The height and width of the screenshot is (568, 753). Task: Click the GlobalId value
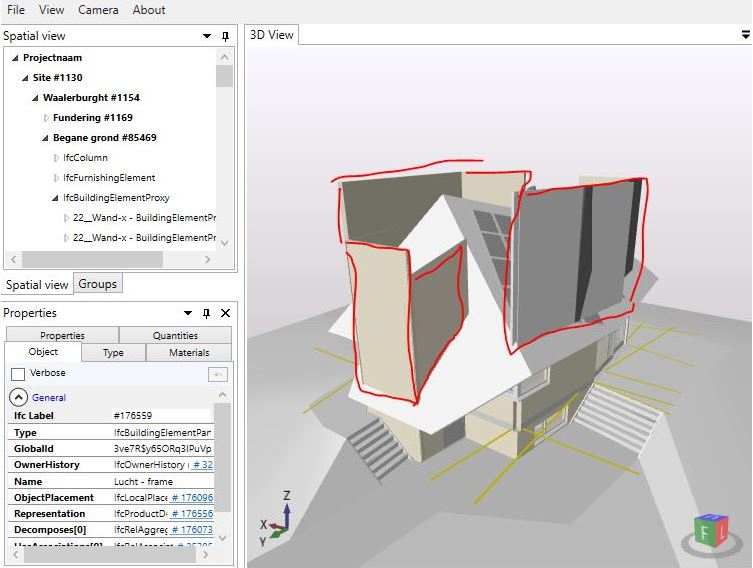coord(162,448)
